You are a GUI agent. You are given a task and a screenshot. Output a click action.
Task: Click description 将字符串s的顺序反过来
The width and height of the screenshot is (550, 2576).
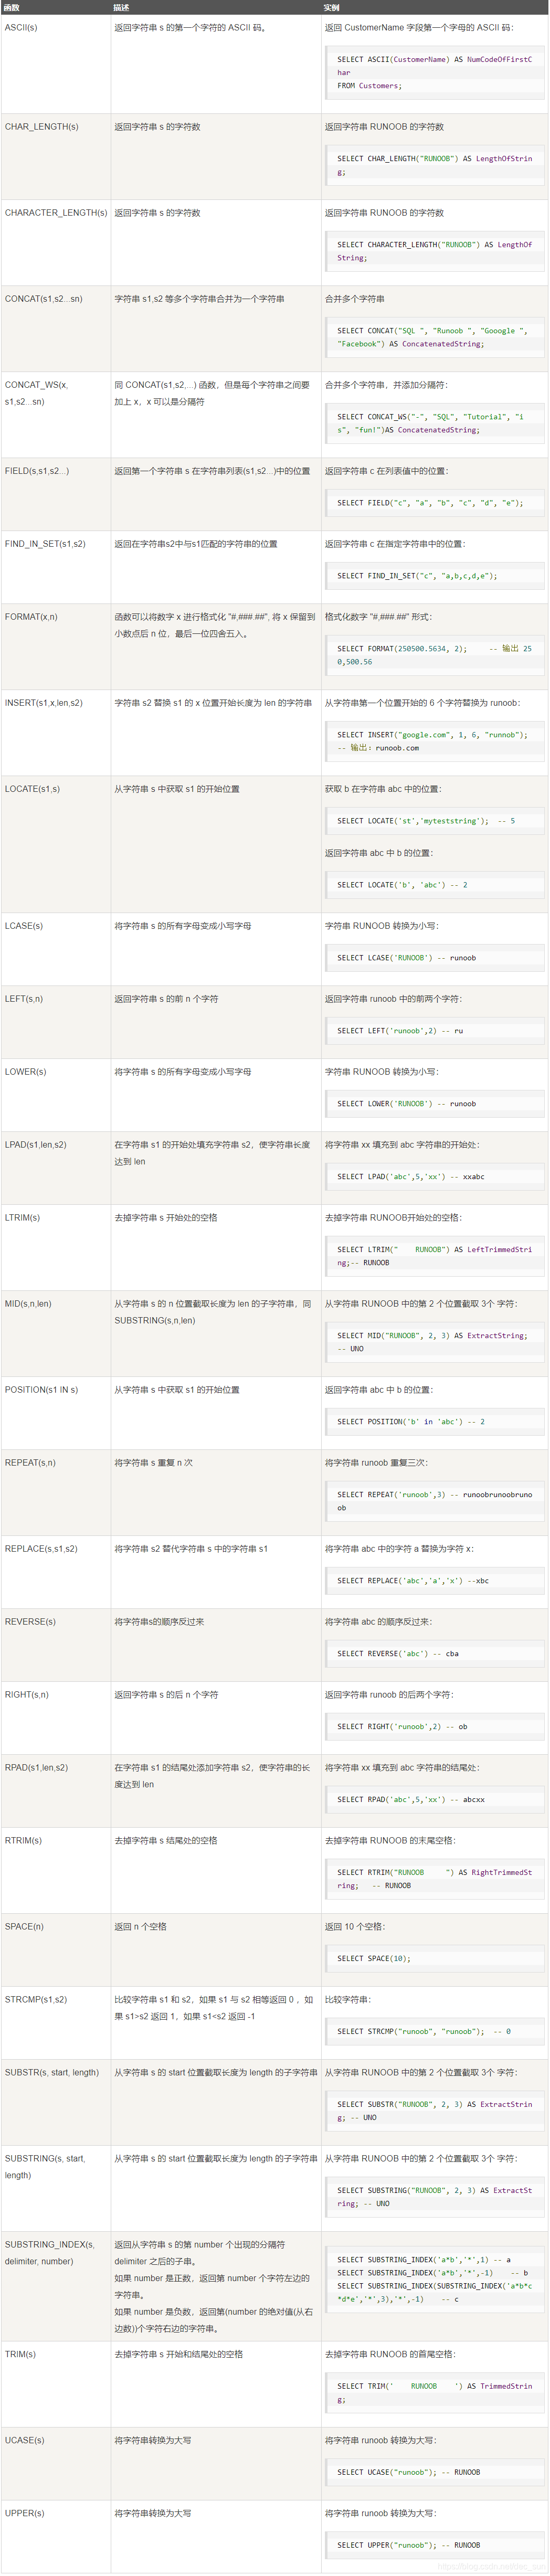pyautogui.click(x=159, y=1622)
